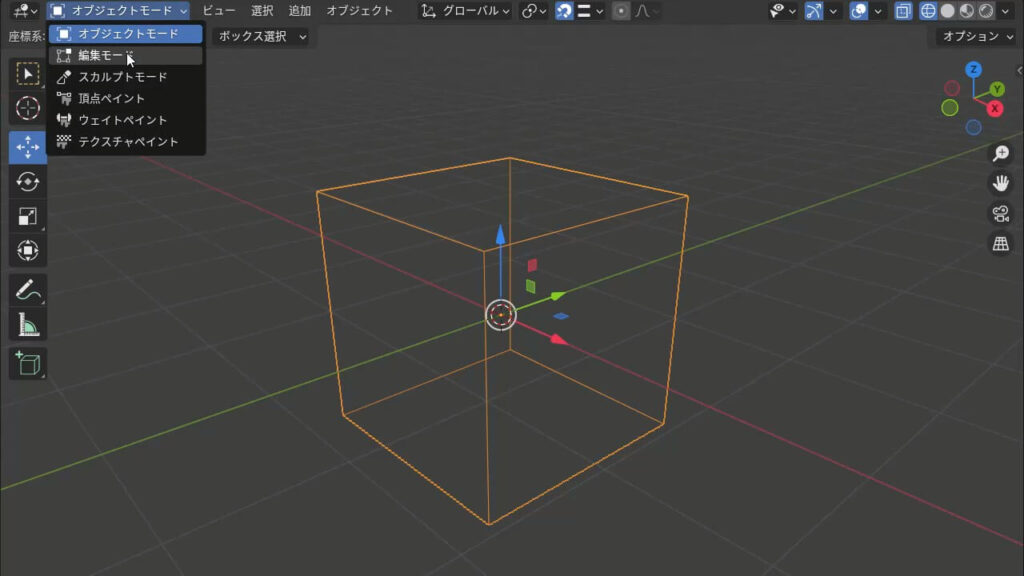1024x576 pixels.
Task: Switch to material preview shading
Action: 967,10
